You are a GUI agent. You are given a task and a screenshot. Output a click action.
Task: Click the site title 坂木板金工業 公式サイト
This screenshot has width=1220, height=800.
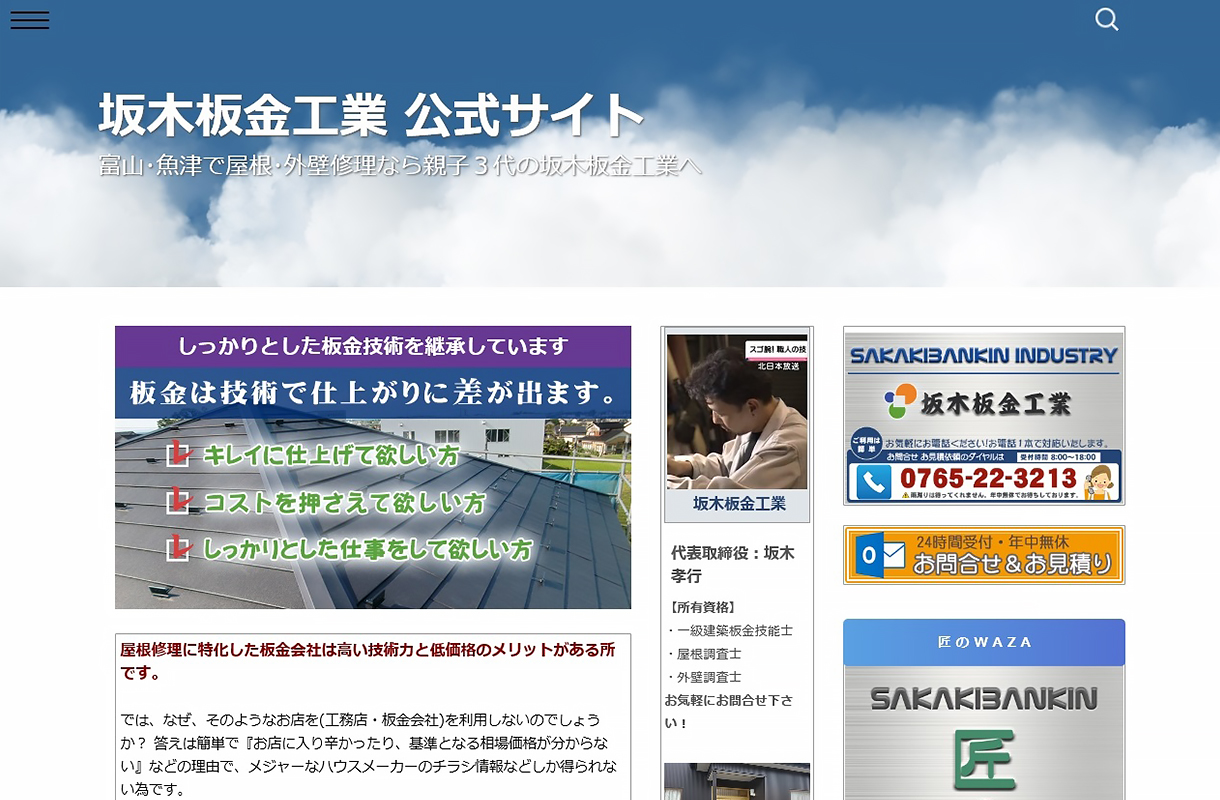click(370, 114)
